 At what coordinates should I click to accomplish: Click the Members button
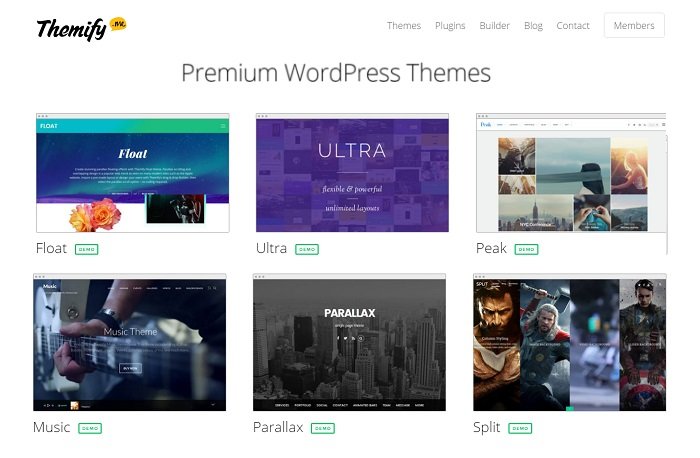click(x=634, y=25)
